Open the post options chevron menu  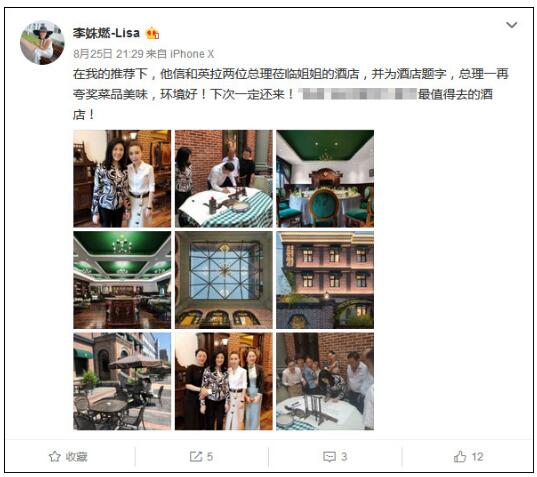click(x=511, y=25)
